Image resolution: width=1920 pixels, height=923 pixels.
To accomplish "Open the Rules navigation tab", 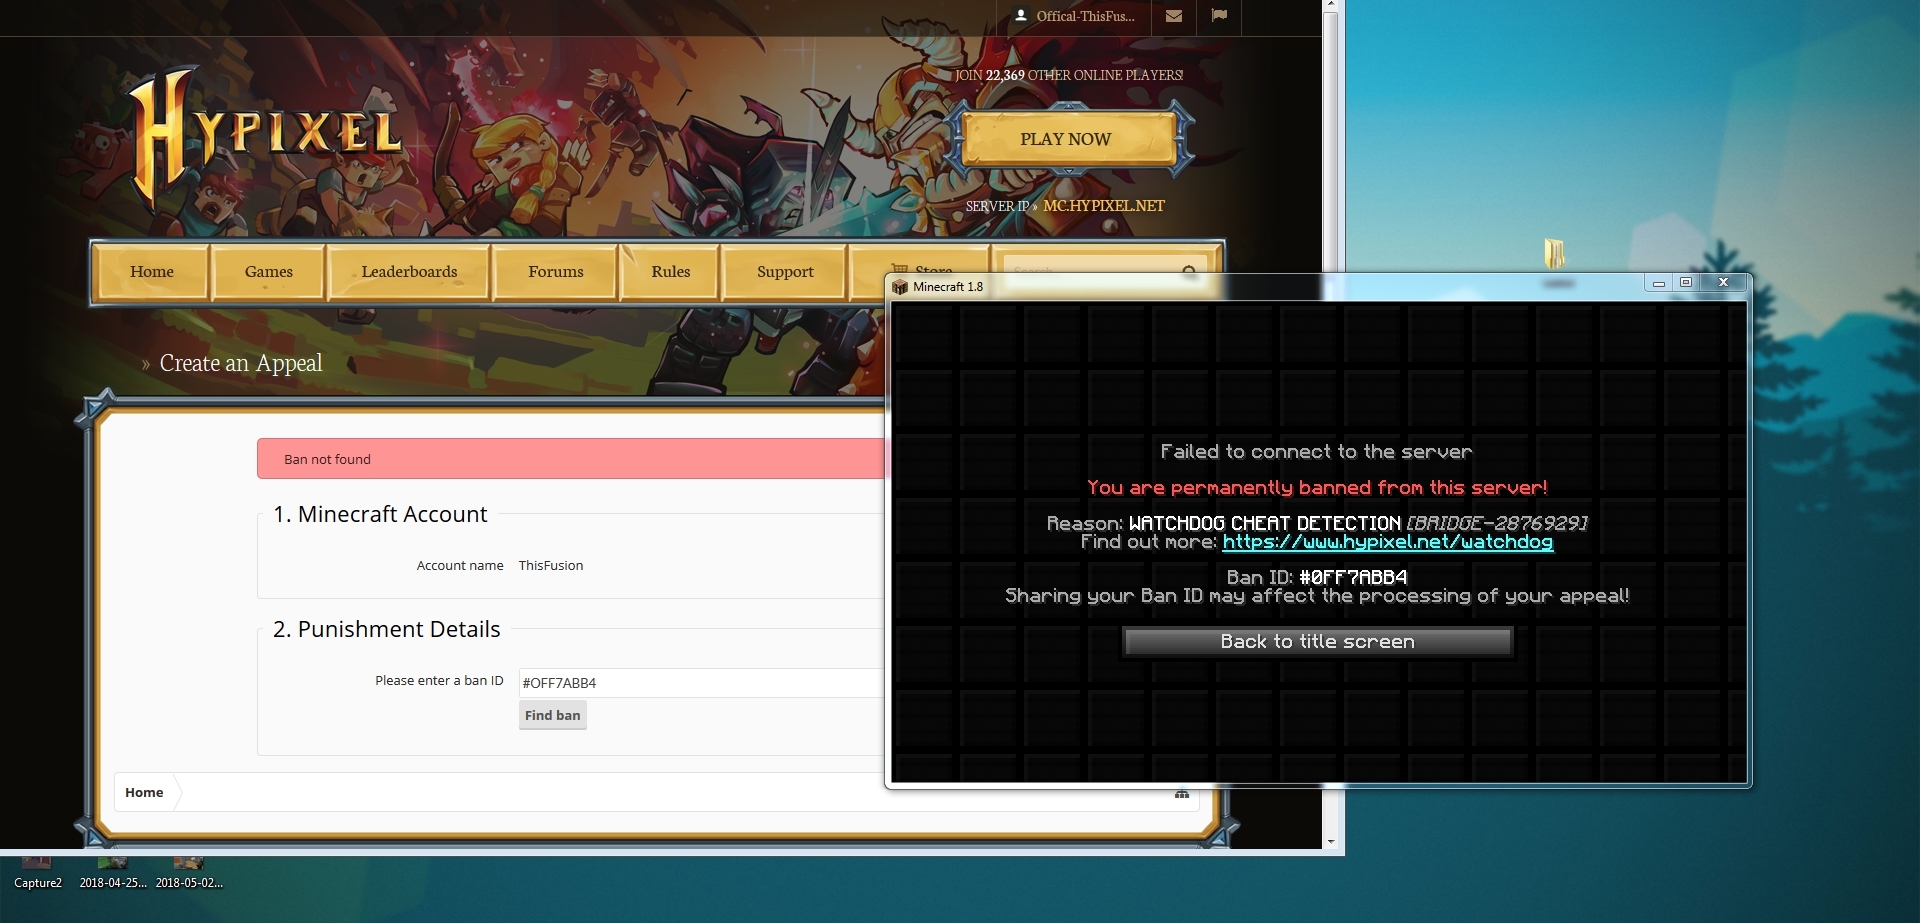I will click(x=671, y=272).
